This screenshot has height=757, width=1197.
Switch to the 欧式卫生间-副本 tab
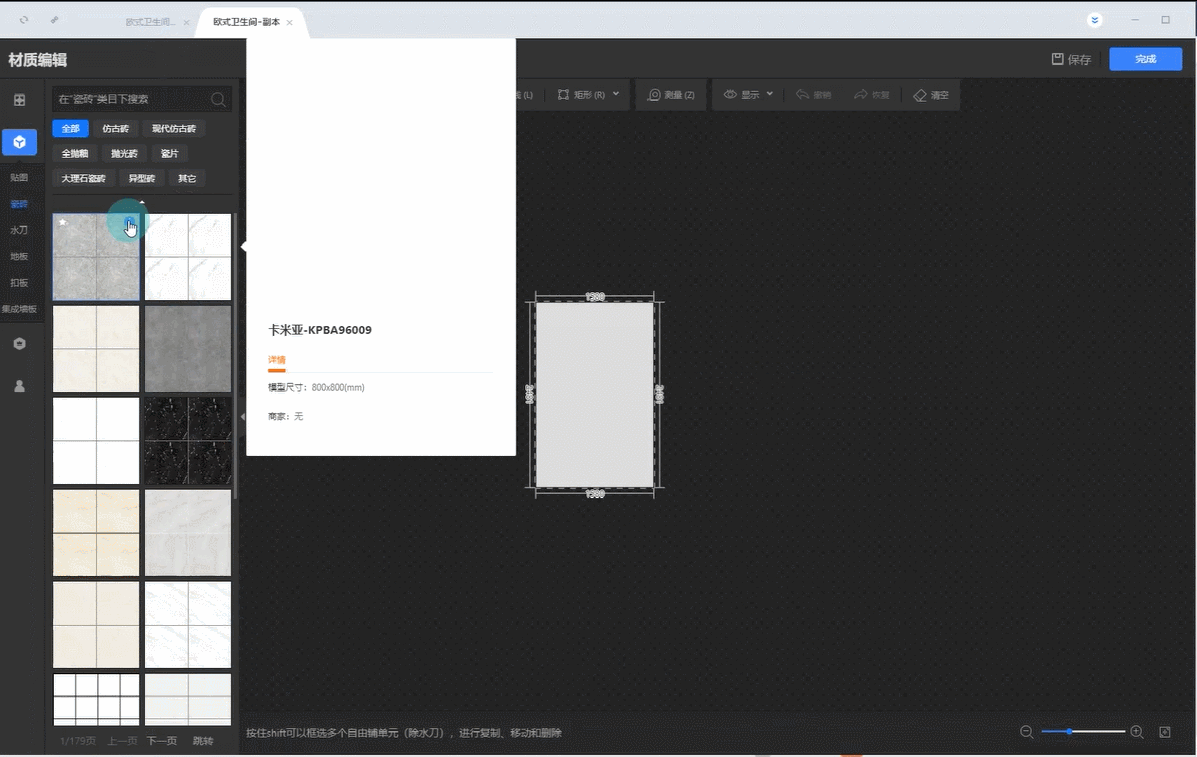click(x=246, y=22)
